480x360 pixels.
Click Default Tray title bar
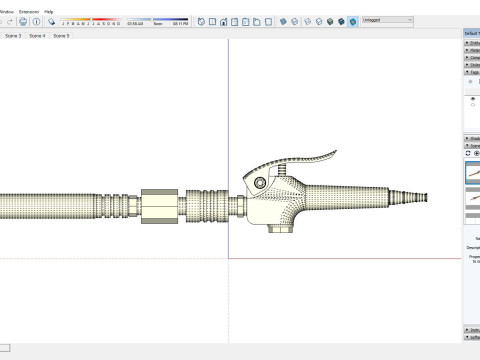tap(472, 34)
